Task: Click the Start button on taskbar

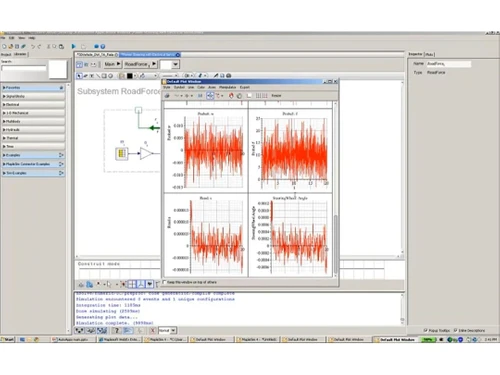Action: 8,340
